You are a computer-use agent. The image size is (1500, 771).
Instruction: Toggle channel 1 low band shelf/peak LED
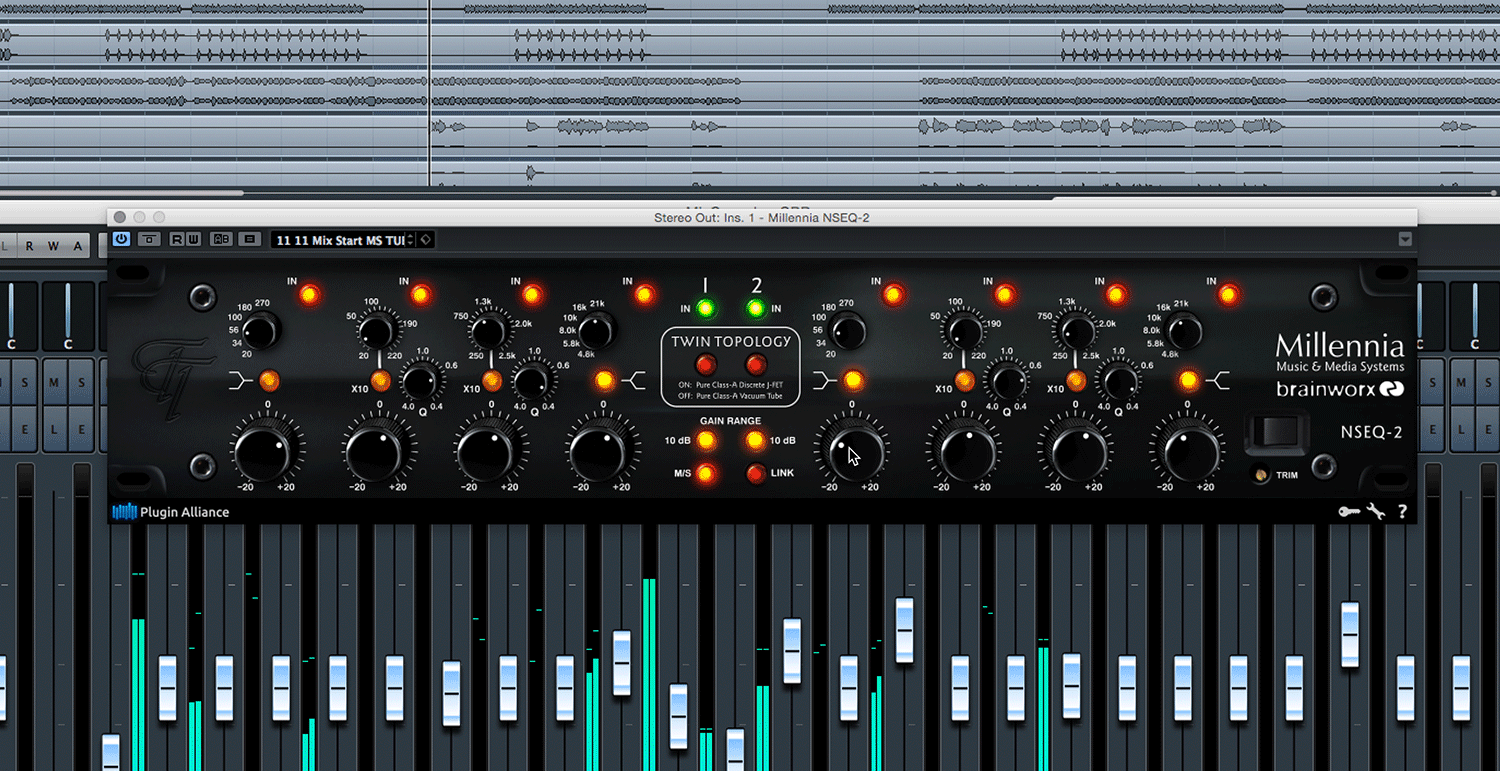coord(268,380)
